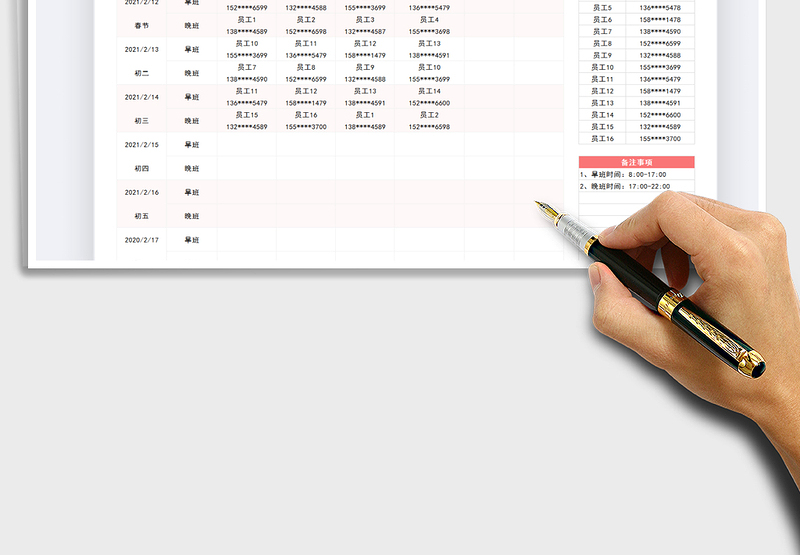Select the 2021/2/13 date cell

pyautogui.click(x=141, y=49)
